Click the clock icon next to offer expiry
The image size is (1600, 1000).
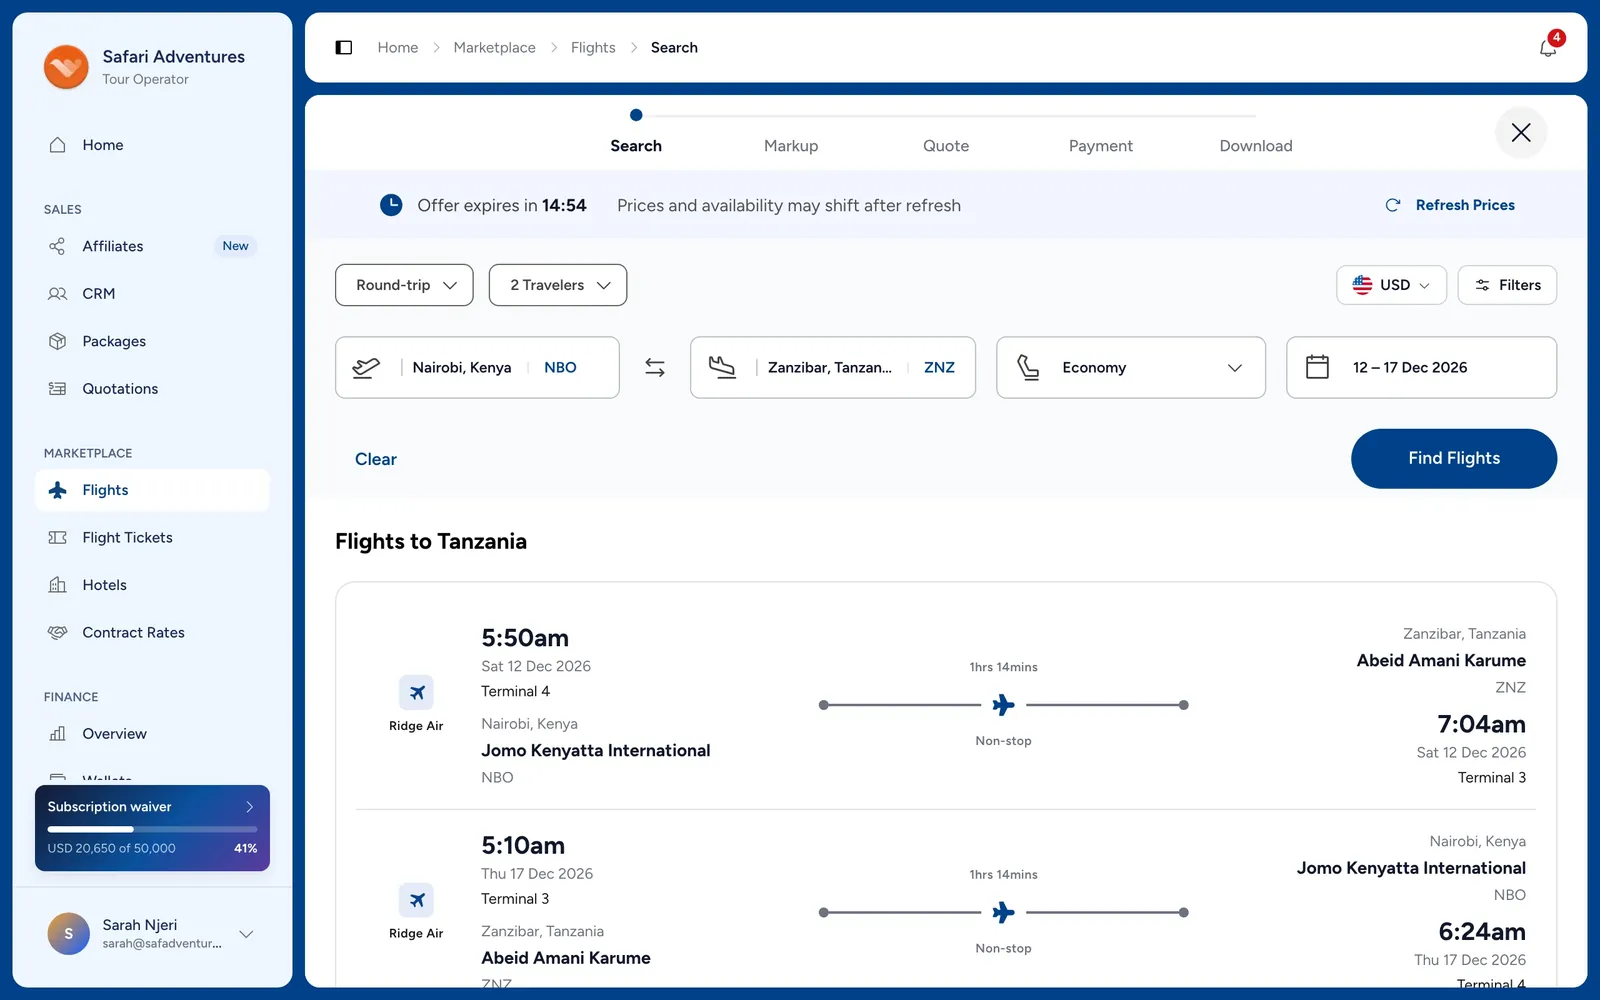pos(391,205)
